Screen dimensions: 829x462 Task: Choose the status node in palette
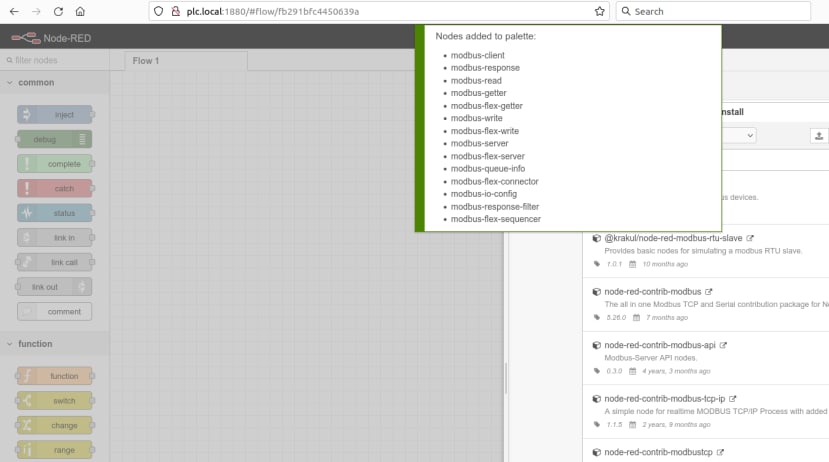(x=54, y=213)
